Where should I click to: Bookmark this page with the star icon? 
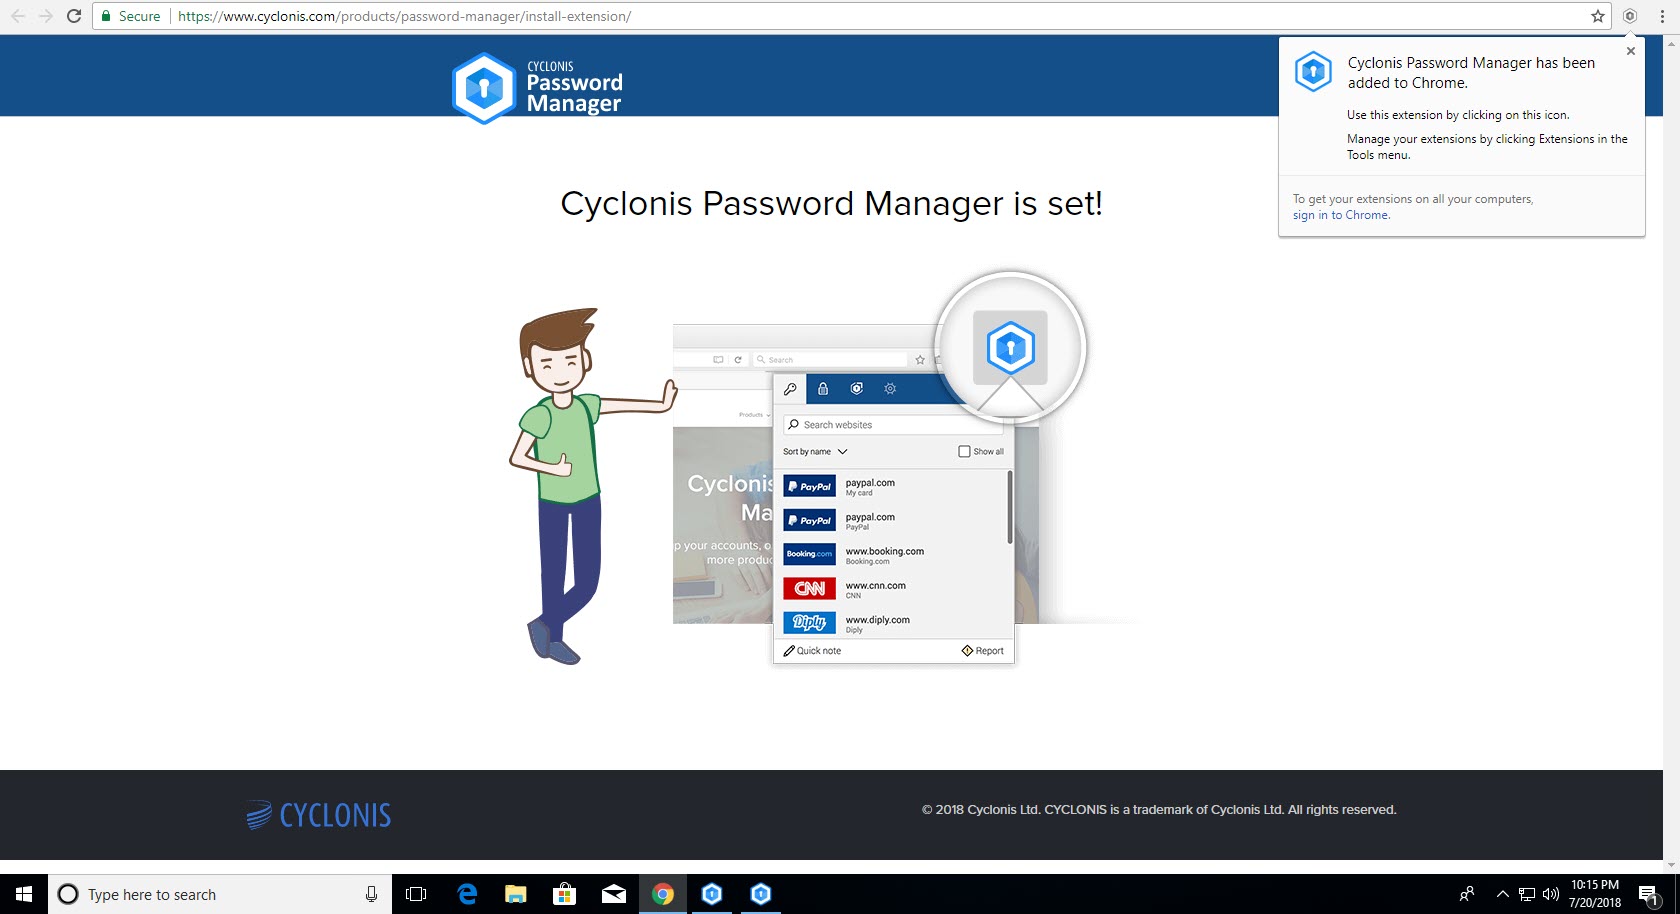coord(1598,16)
